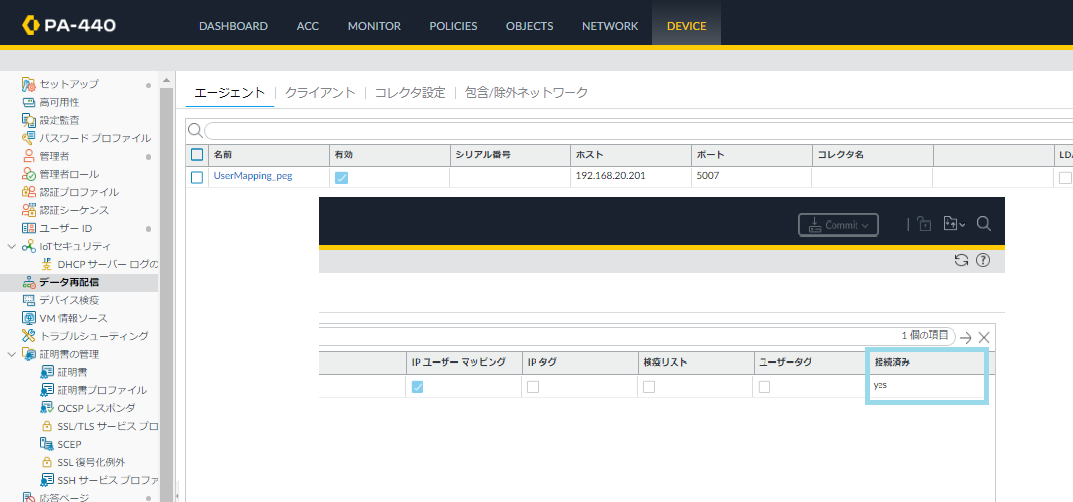Open DHCP サーバー ログ item

[x=107, y=264]
